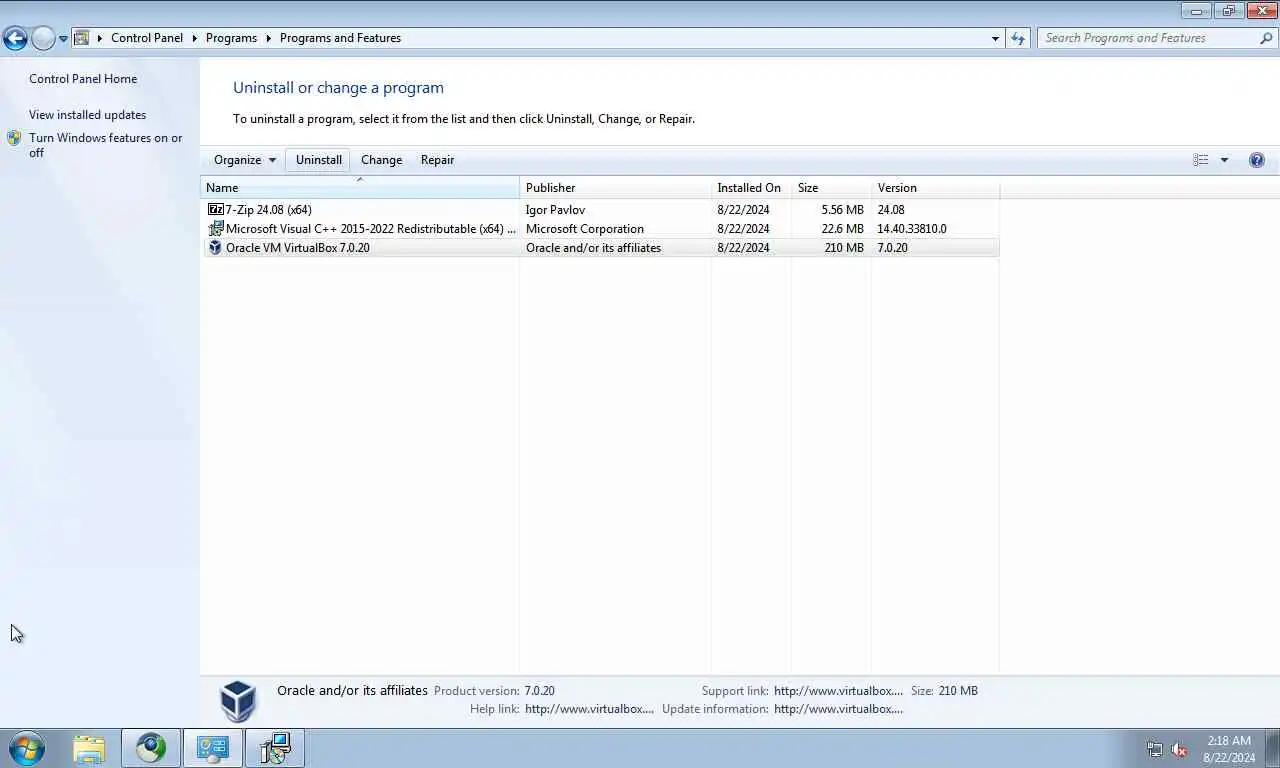Click the VirtualBox icon in list row
Image resolution: width=1280 pixels, height=768 pixels.
tap(215, 248)
